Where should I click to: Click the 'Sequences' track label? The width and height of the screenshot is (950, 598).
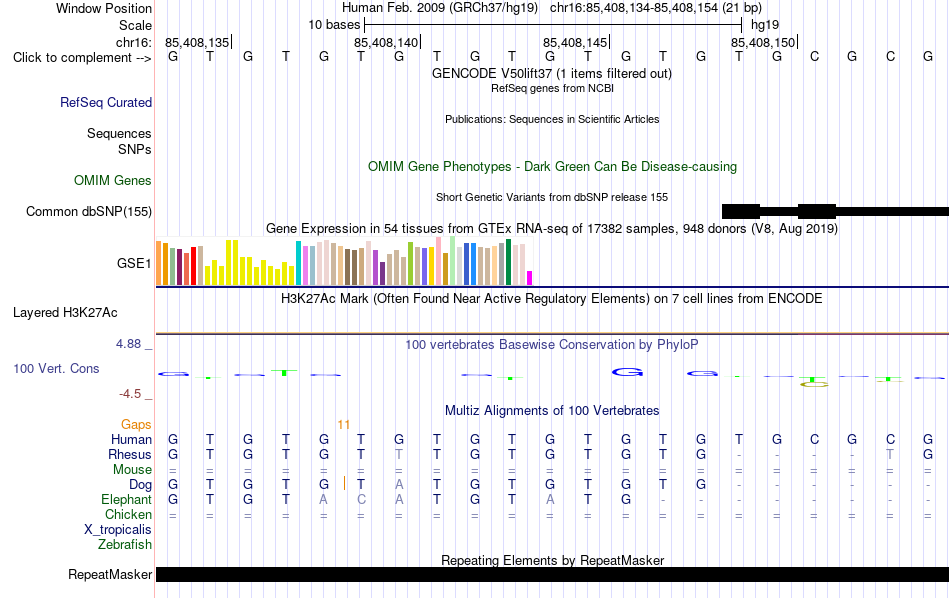coord(119,133)
